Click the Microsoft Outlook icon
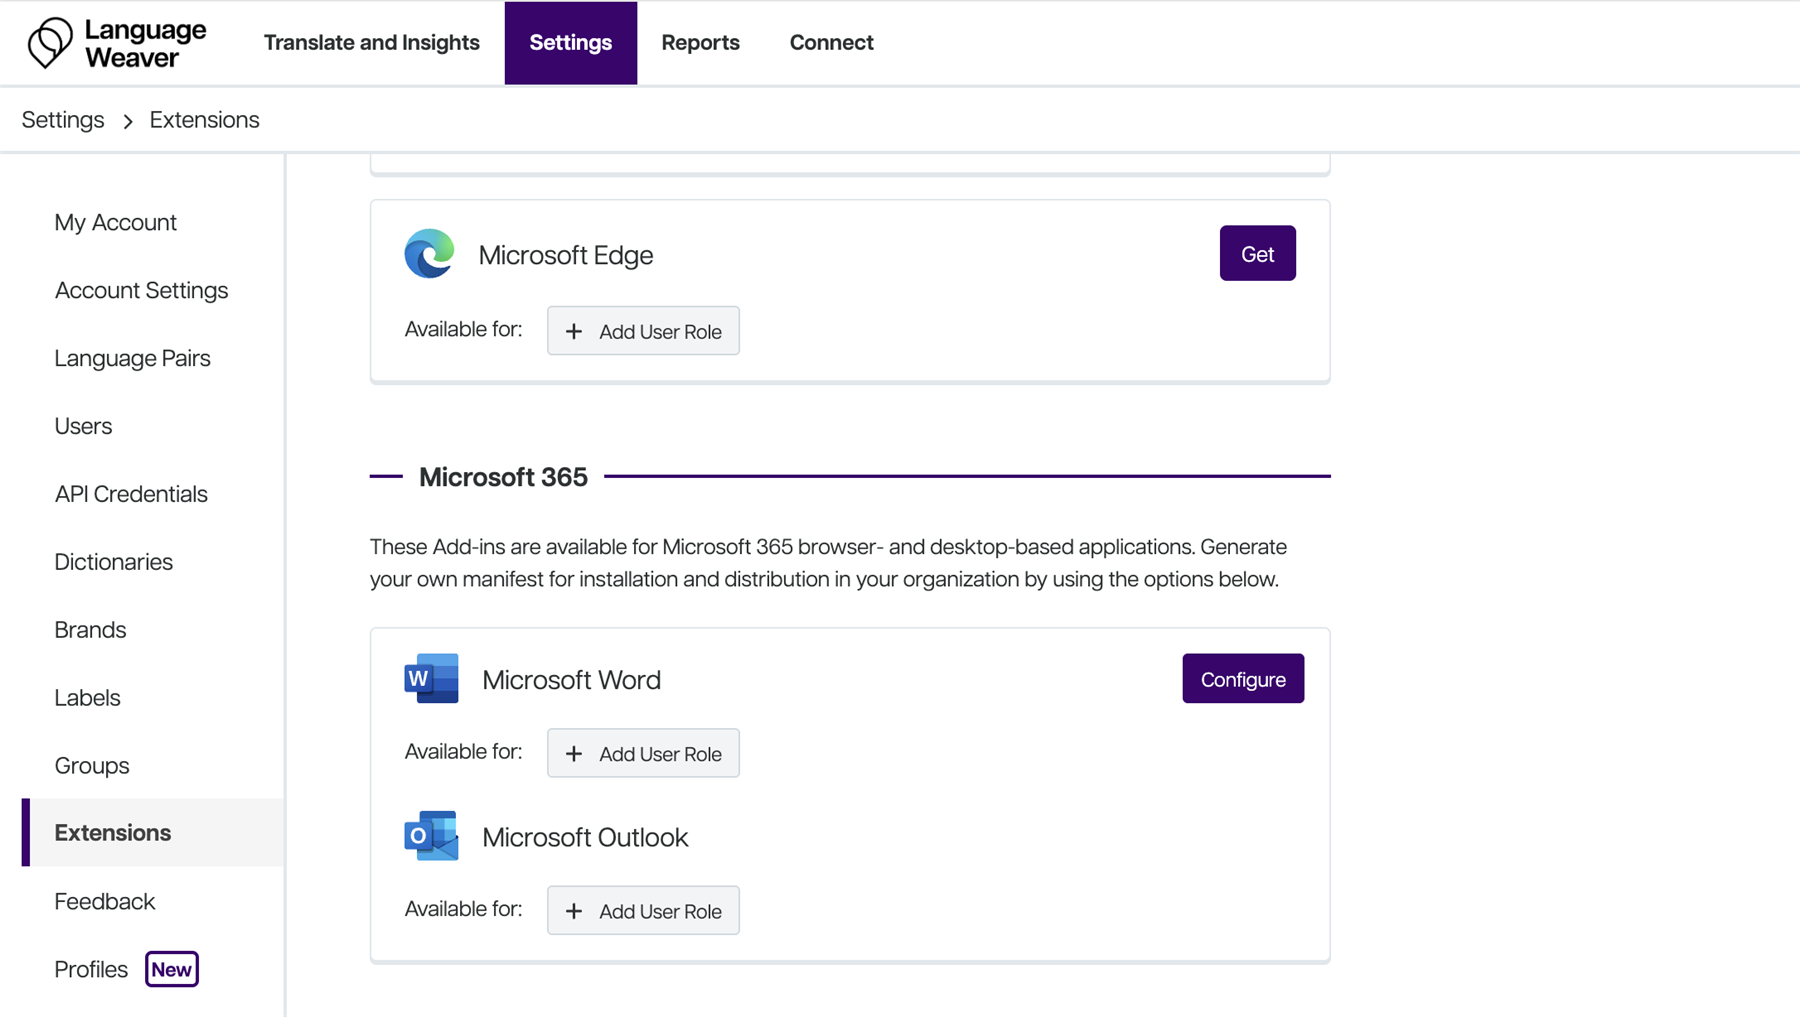This screenshot has width=1800, height=1017. pos(431,836)
